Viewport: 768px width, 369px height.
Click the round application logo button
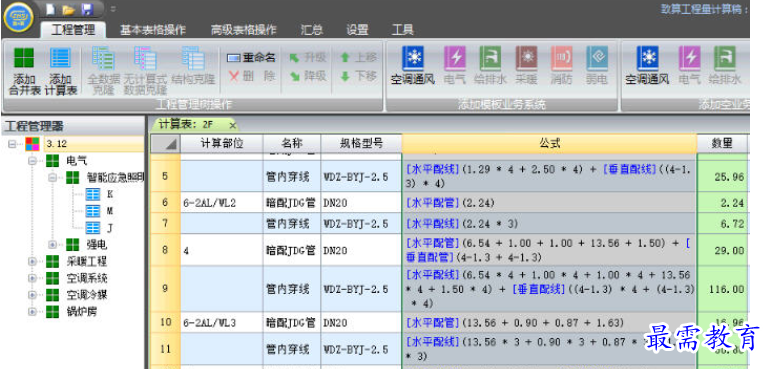(19, 18)
